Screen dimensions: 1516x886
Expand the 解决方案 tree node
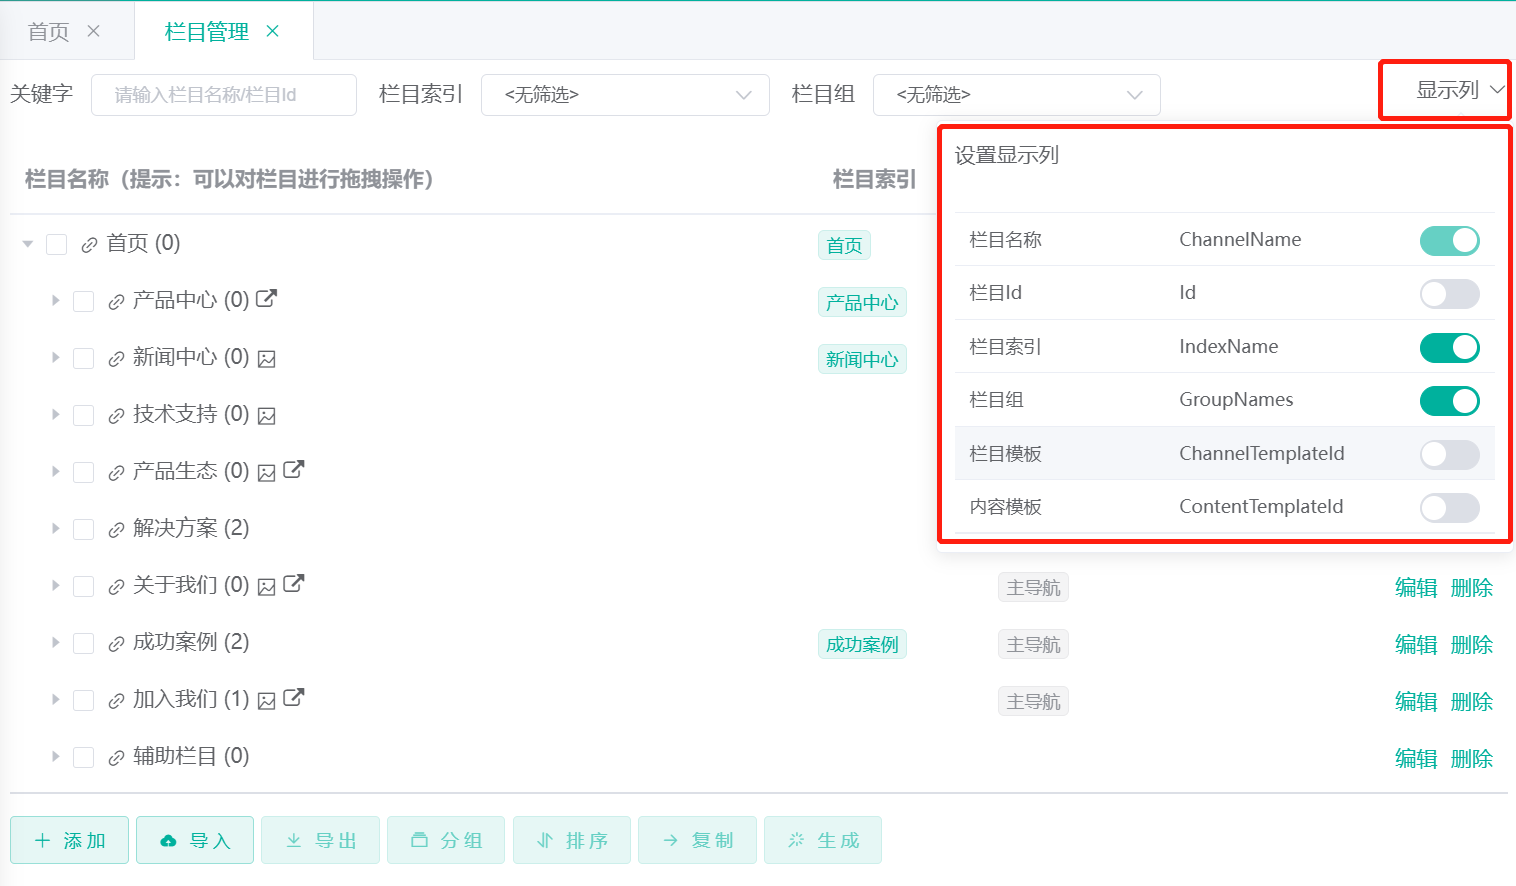(x=56, y=529)
